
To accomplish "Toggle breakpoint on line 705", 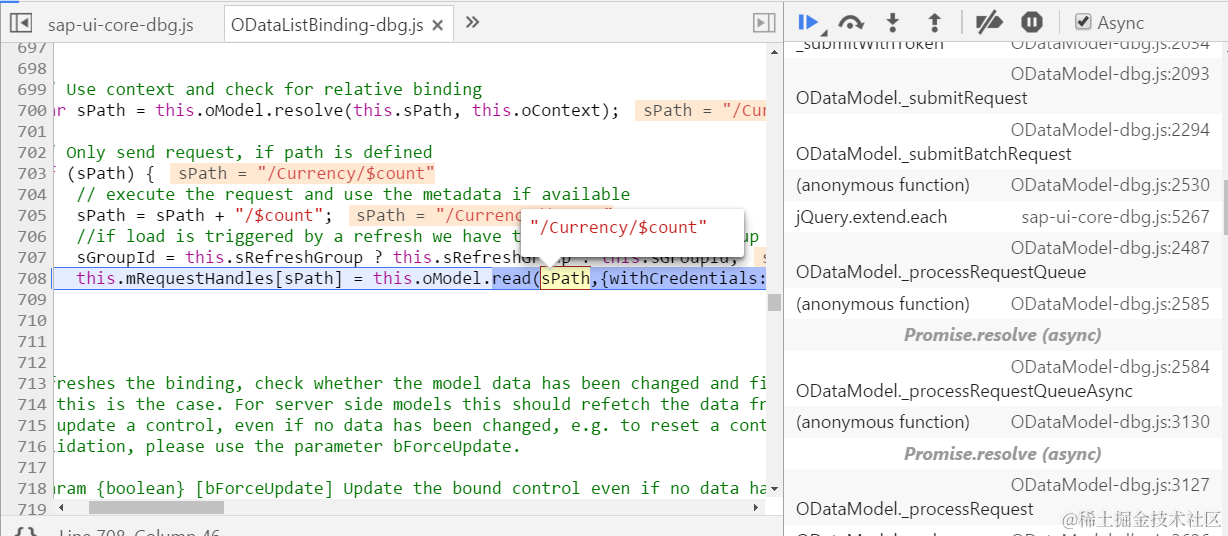I will 32,215.
